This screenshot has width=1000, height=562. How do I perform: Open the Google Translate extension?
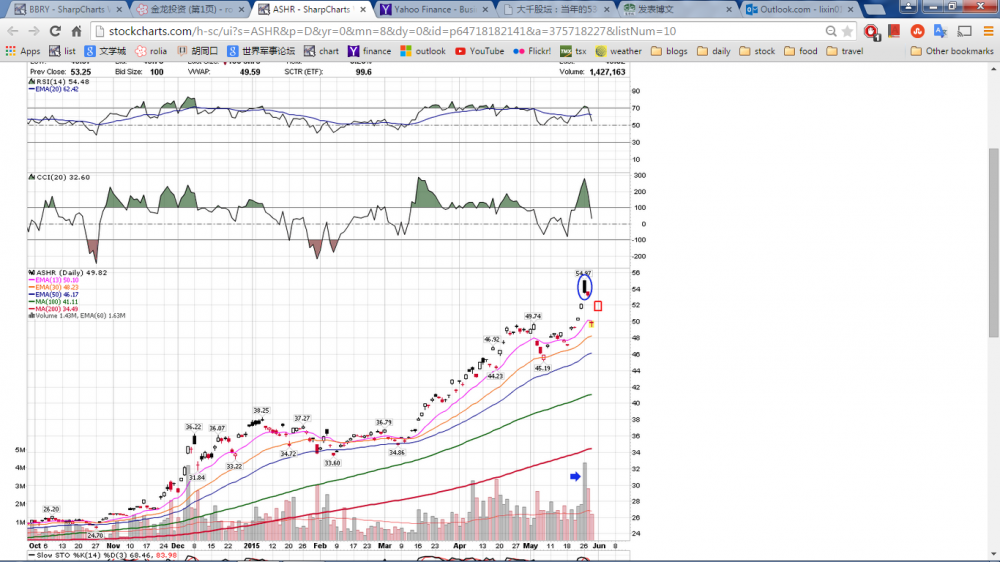940,31
